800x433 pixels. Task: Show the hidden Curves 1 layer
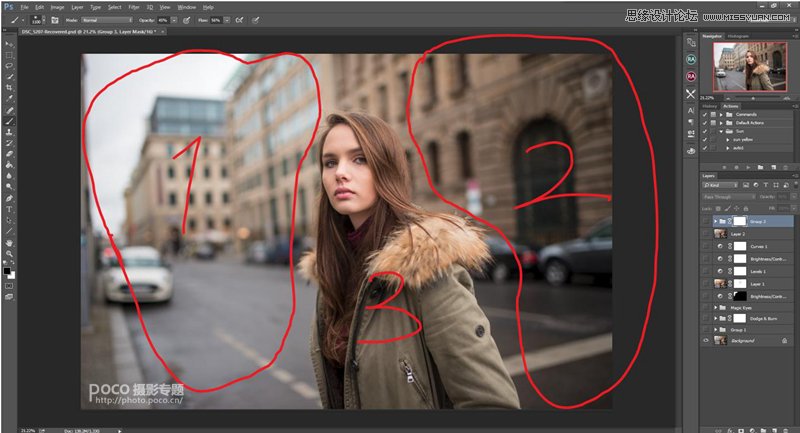707,245
